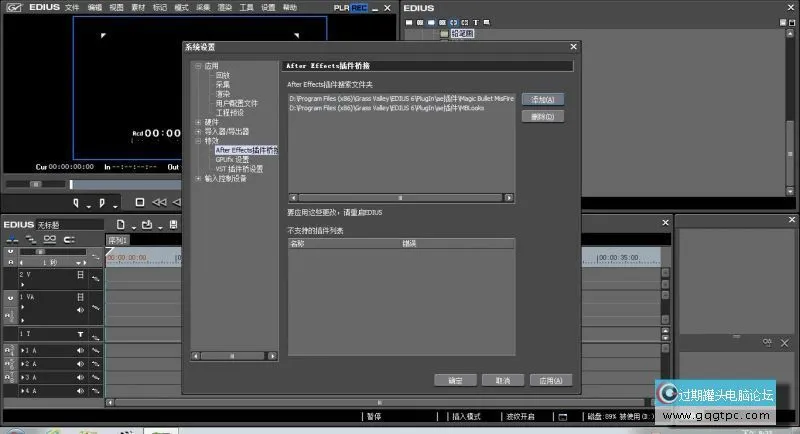Toggle title mute on track 1 T
The height and width of the screenshot is (434, 800).
(80, 335)
